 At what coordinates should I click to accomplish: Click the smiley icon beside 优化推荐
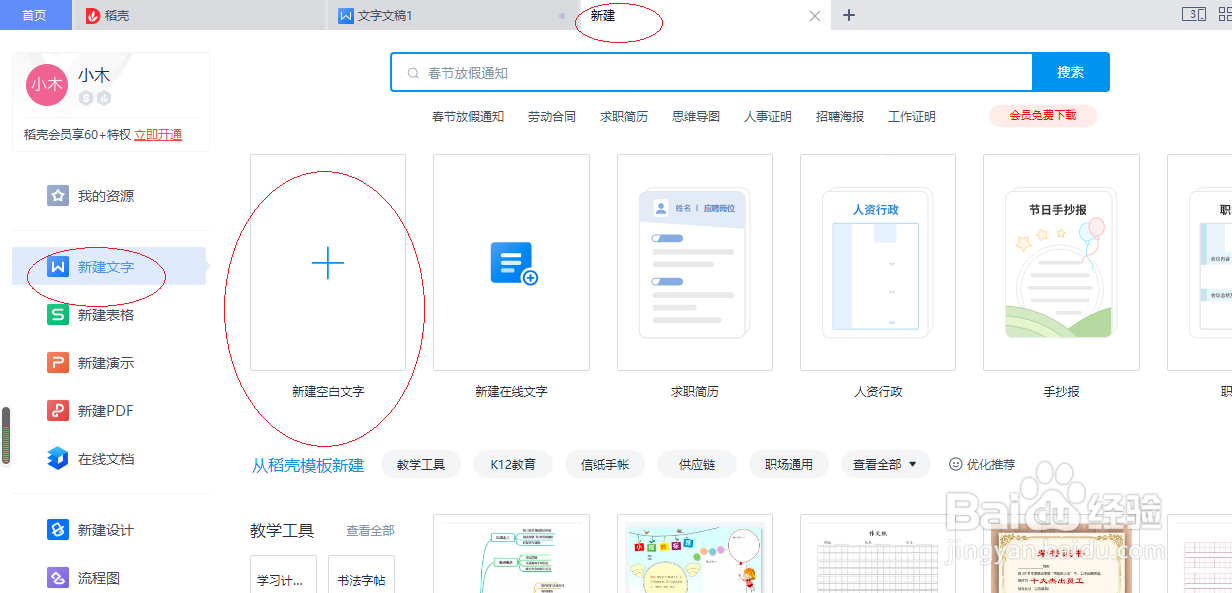point(955,464)
